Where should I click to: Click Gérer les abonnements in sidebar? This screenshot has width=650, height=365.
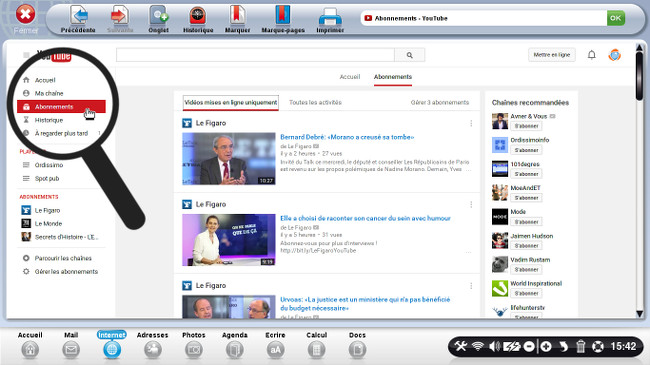coord(66,271)
